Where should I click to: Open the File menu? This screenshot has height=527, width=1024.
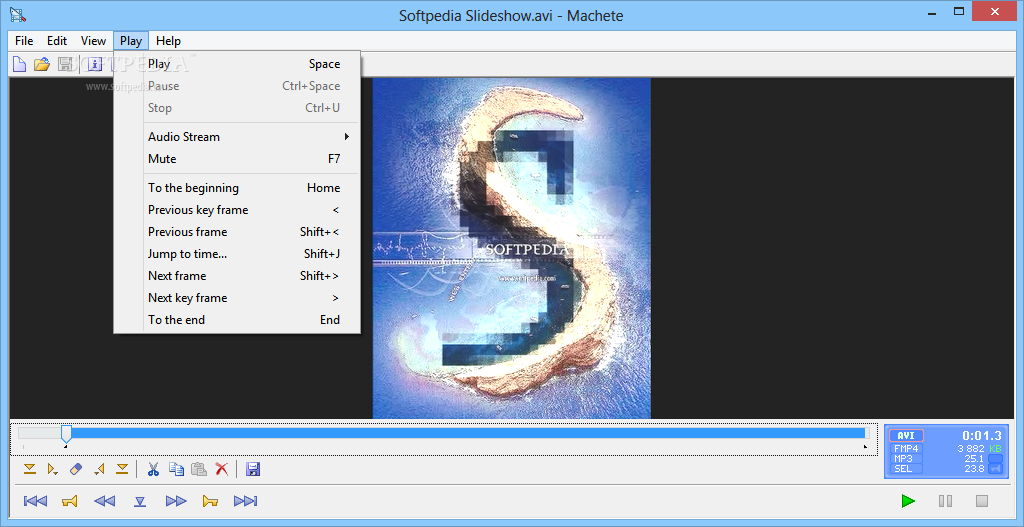24,40
